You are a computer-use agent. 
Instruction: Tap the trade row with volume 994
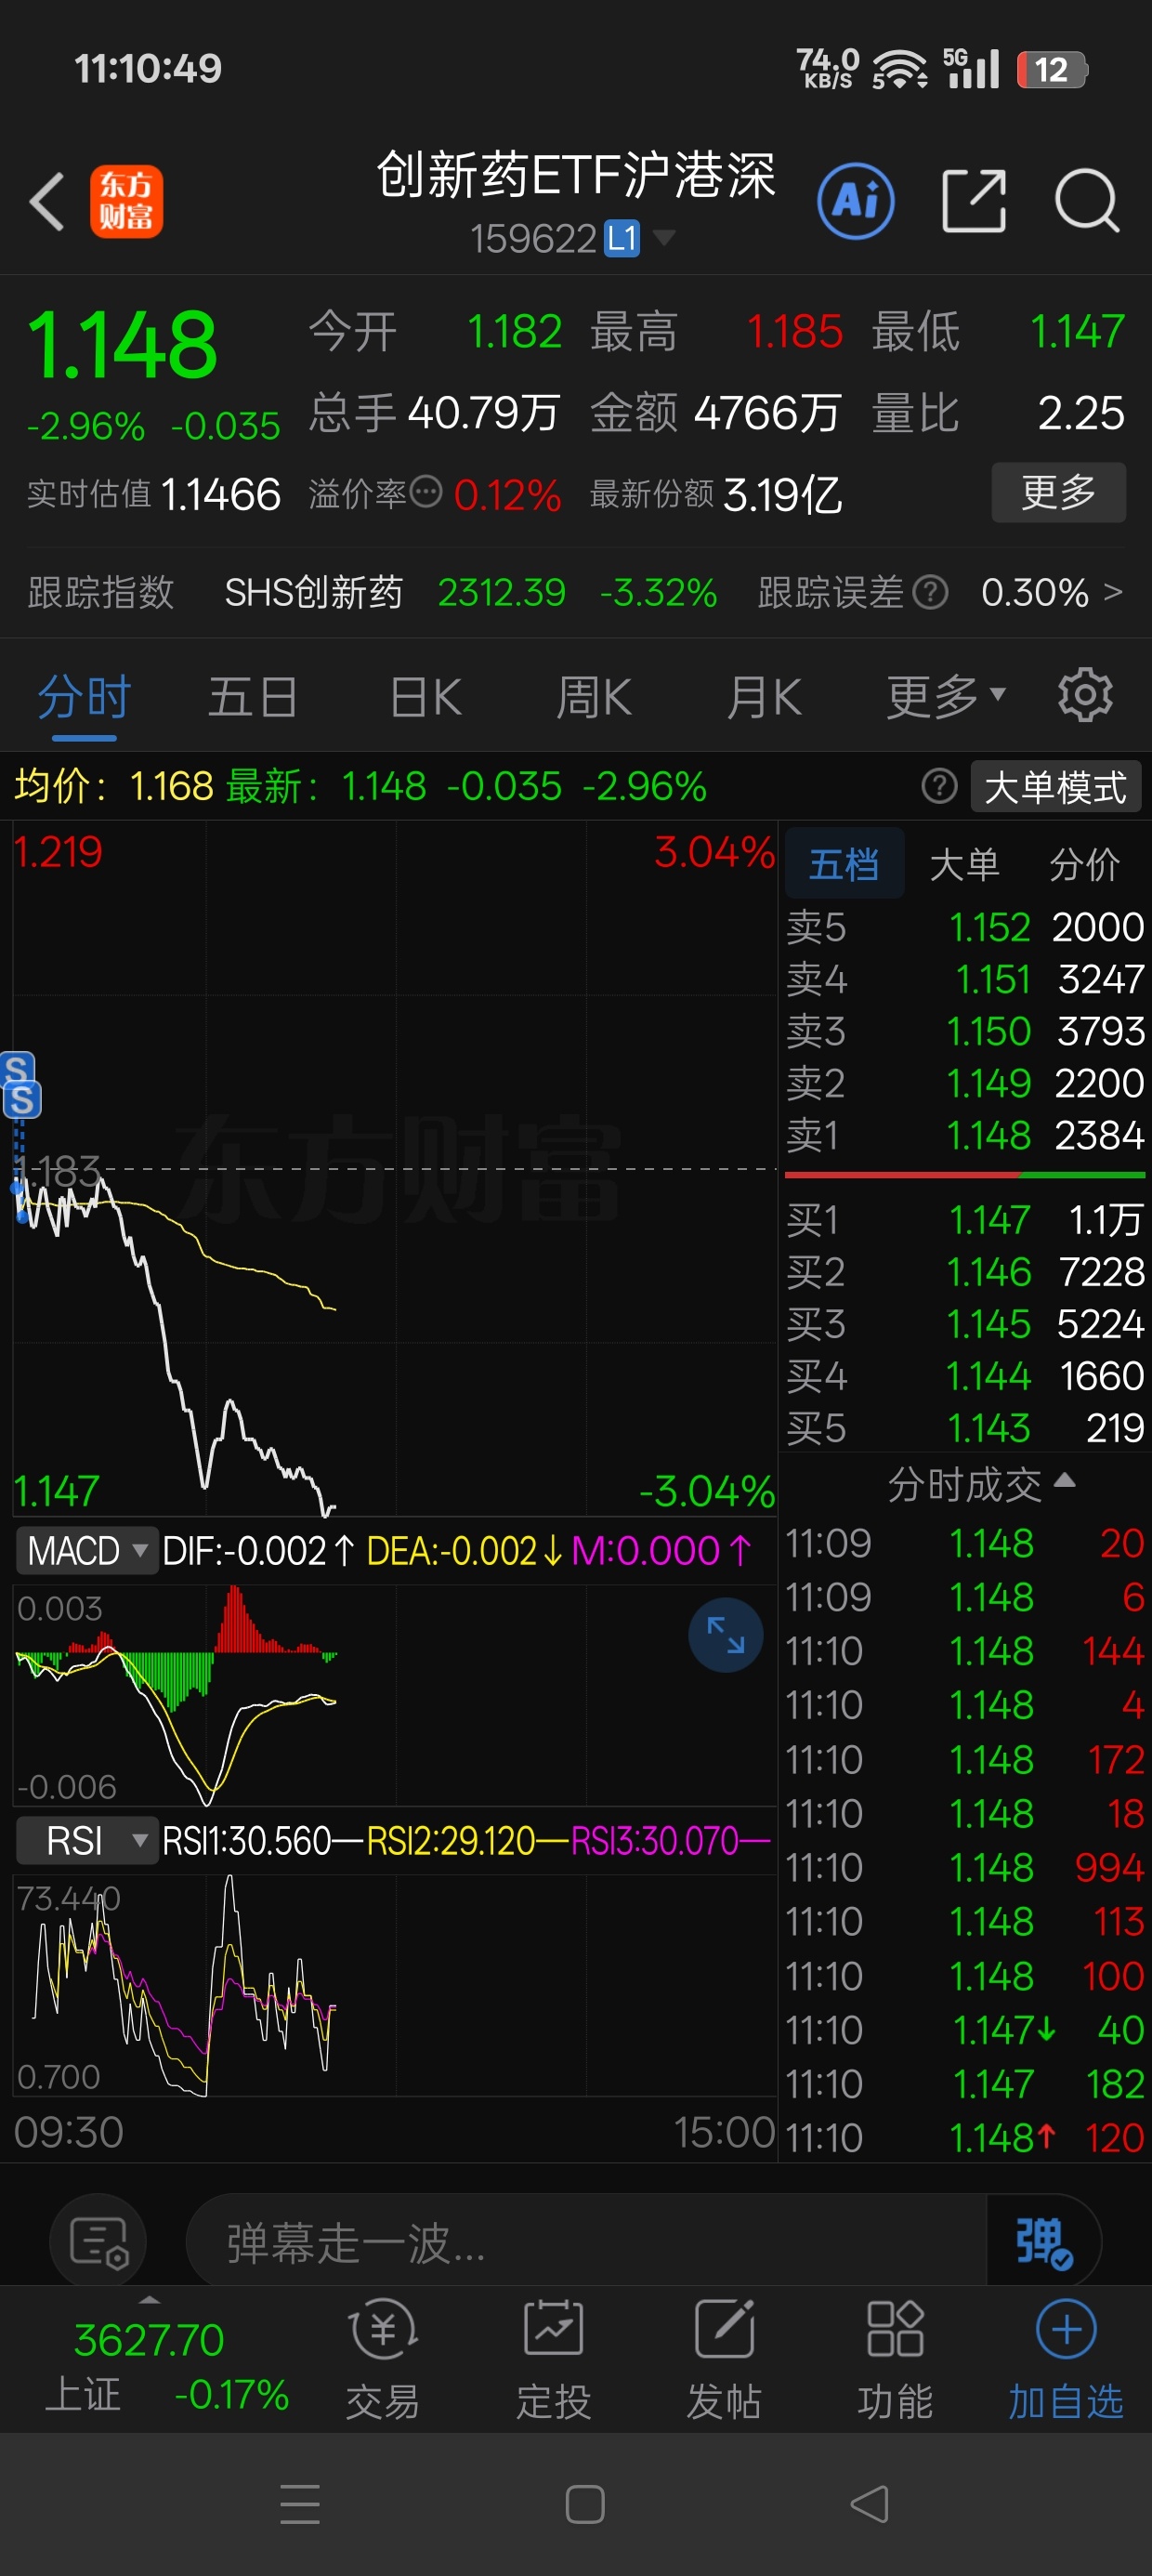click(965, 1867)
